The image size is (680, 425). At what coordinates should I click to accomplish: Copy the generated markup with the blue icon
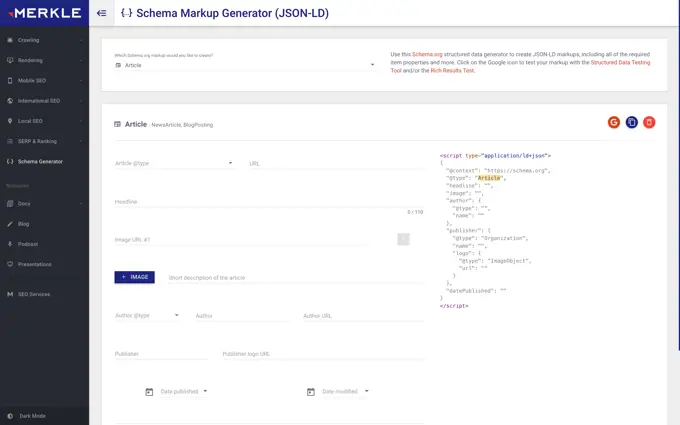pyautogui.click(x=632, y=122)
